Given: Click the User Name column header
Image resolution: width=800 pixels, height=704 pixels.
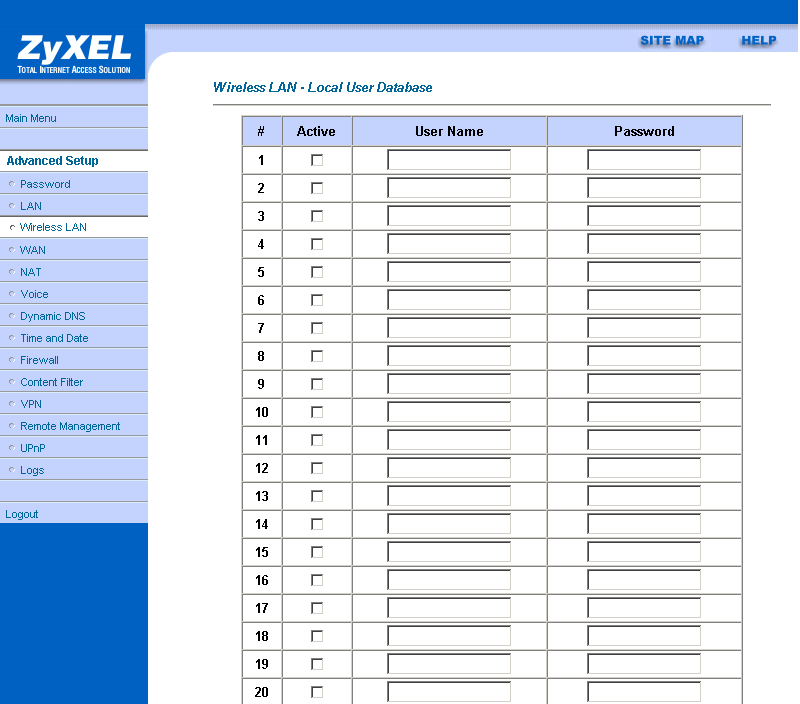Looking at the screenshot, I should pyautogui.click(x=449, y=132).
